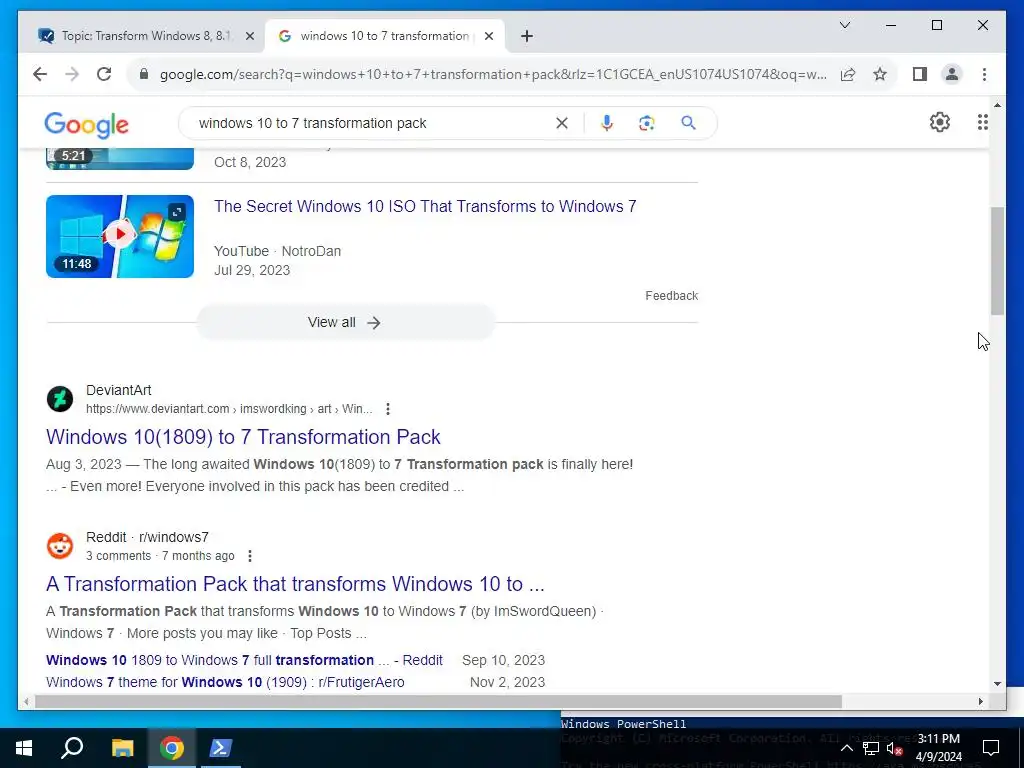This screenshot has height=768, width=1024.
Task: Open more options for DeviantArt result
Action: (388, 409)
